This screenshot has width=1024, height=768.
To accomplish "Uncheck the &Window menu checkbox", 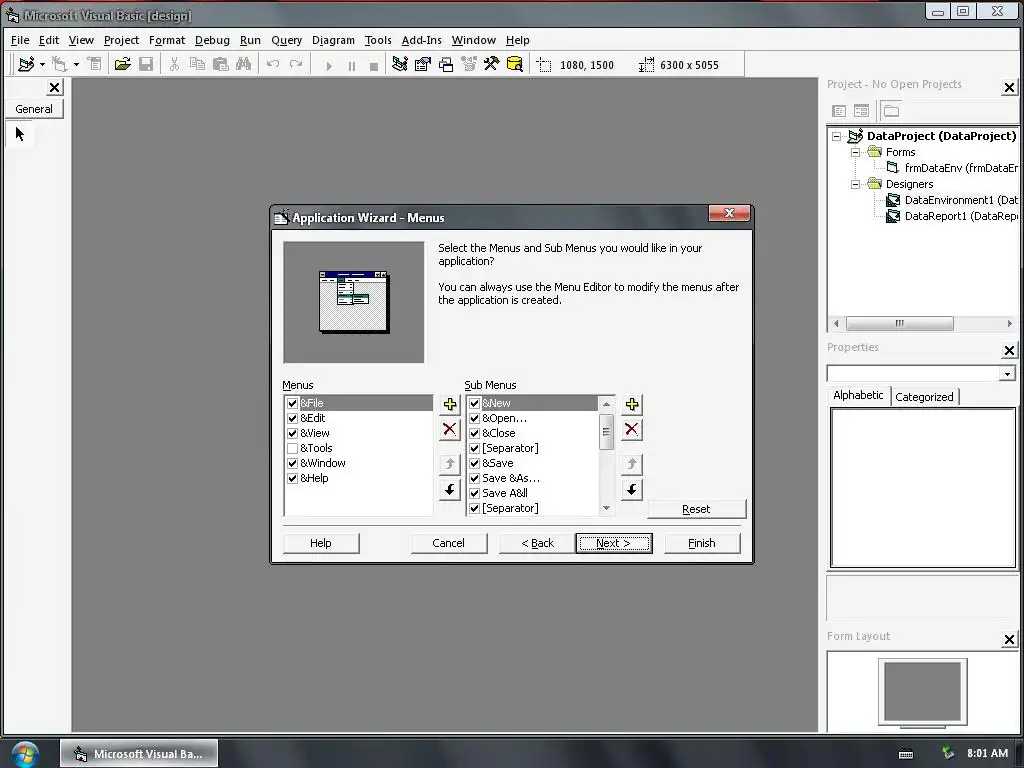I will click(x=293, y=464).
